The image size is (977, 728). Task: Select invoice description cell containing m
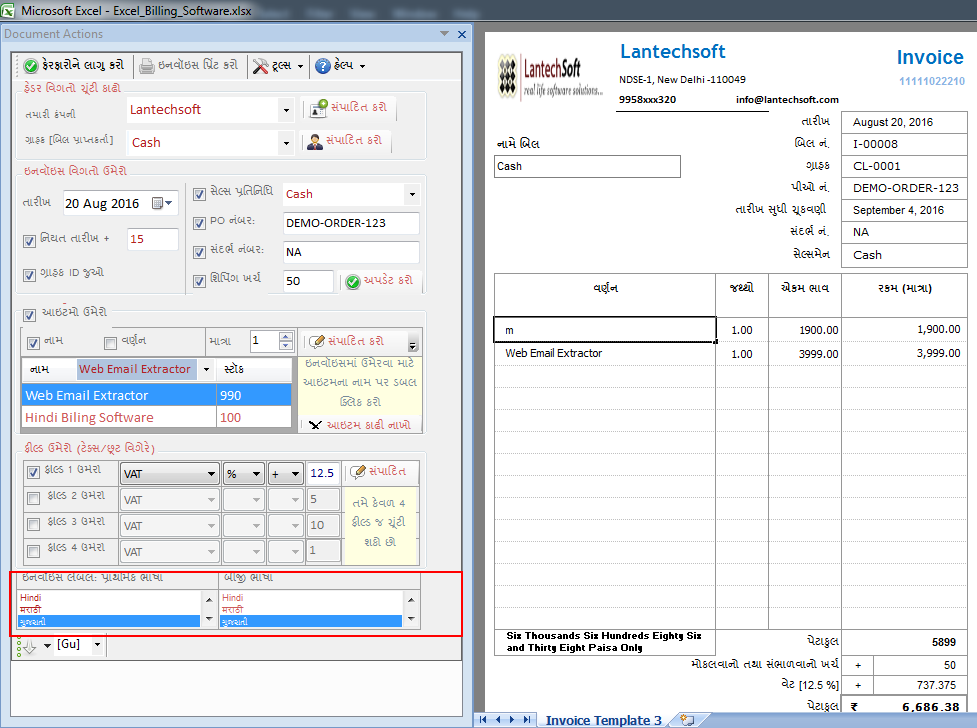point(604,330)
